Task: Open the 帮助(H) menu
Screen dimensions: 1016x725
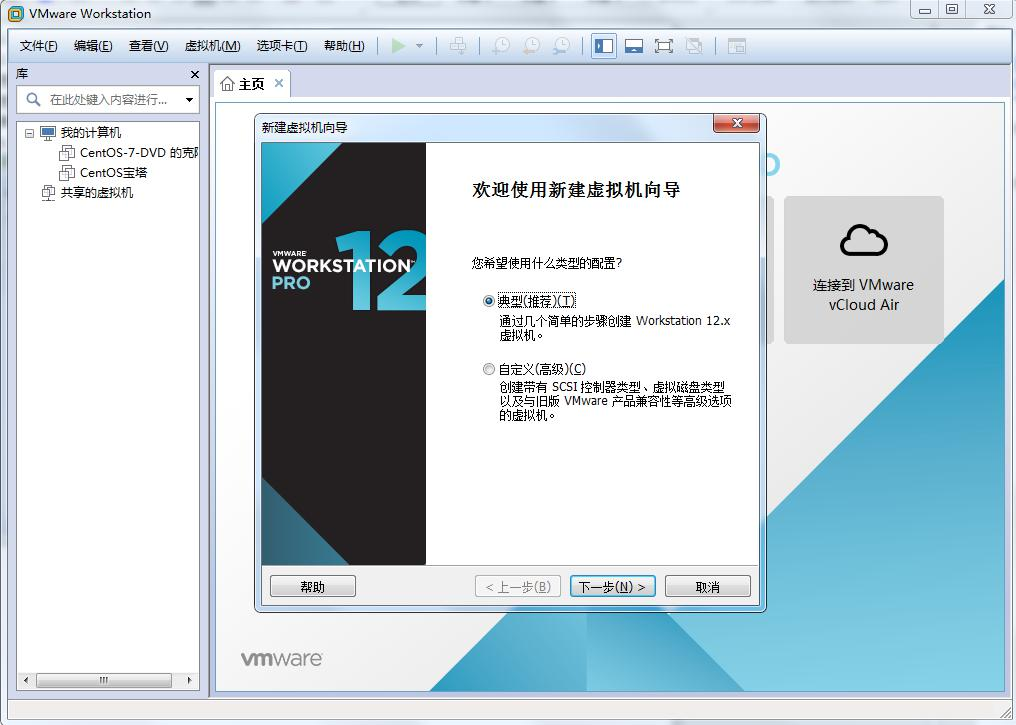Action: [x=344, y=46]
